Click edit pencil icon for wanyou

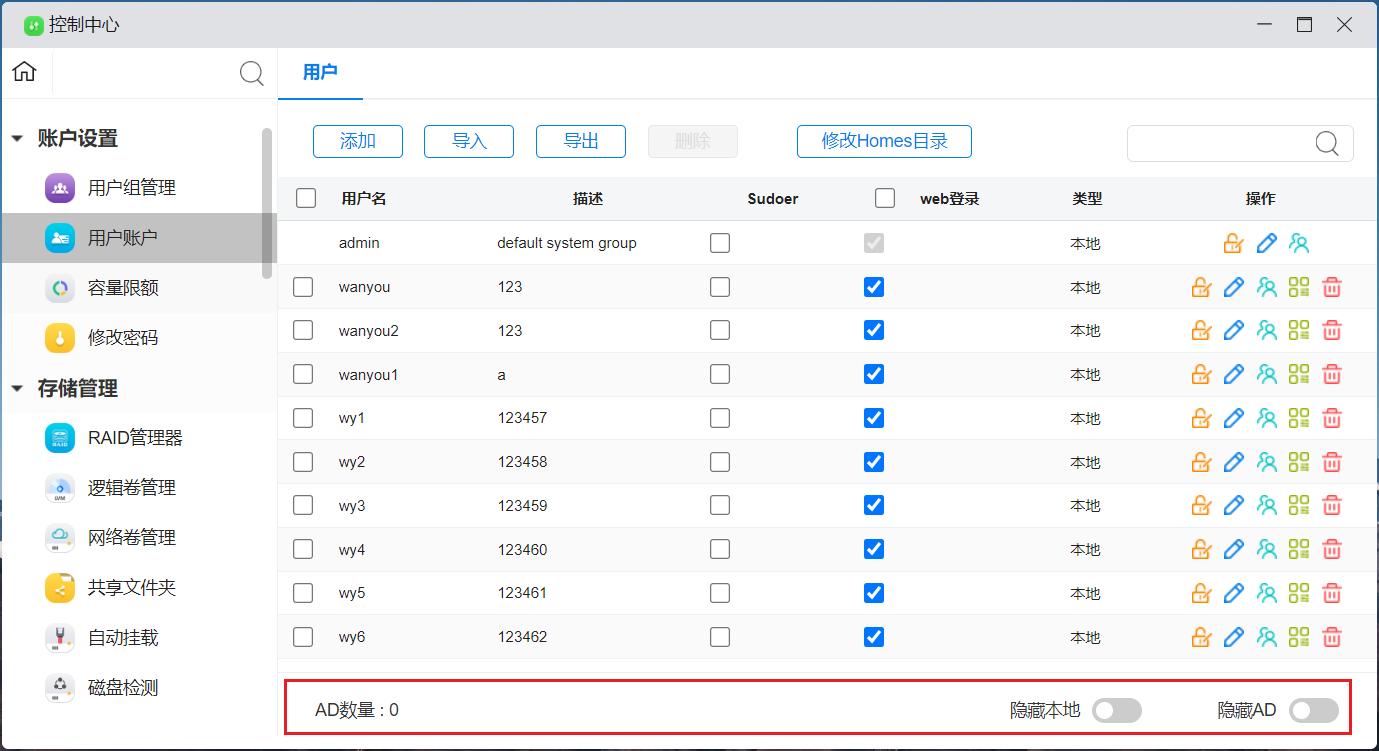[x=1234, y=287]
